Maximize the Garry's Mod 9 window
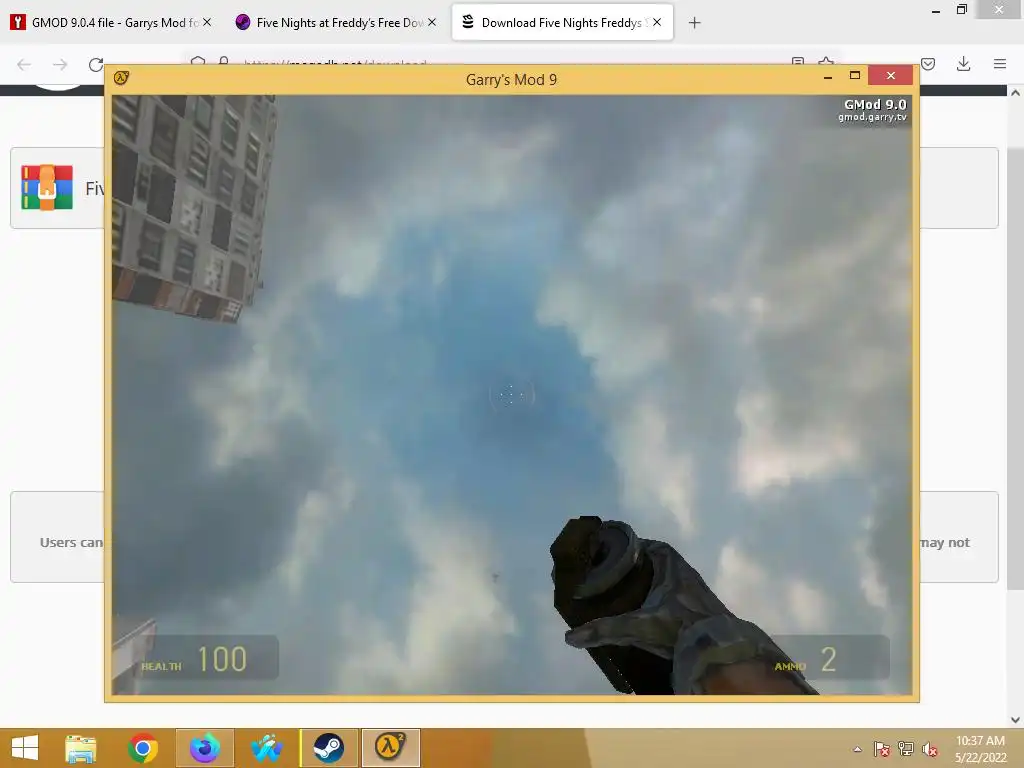The image size is (1024, 768). pos(854,76)
